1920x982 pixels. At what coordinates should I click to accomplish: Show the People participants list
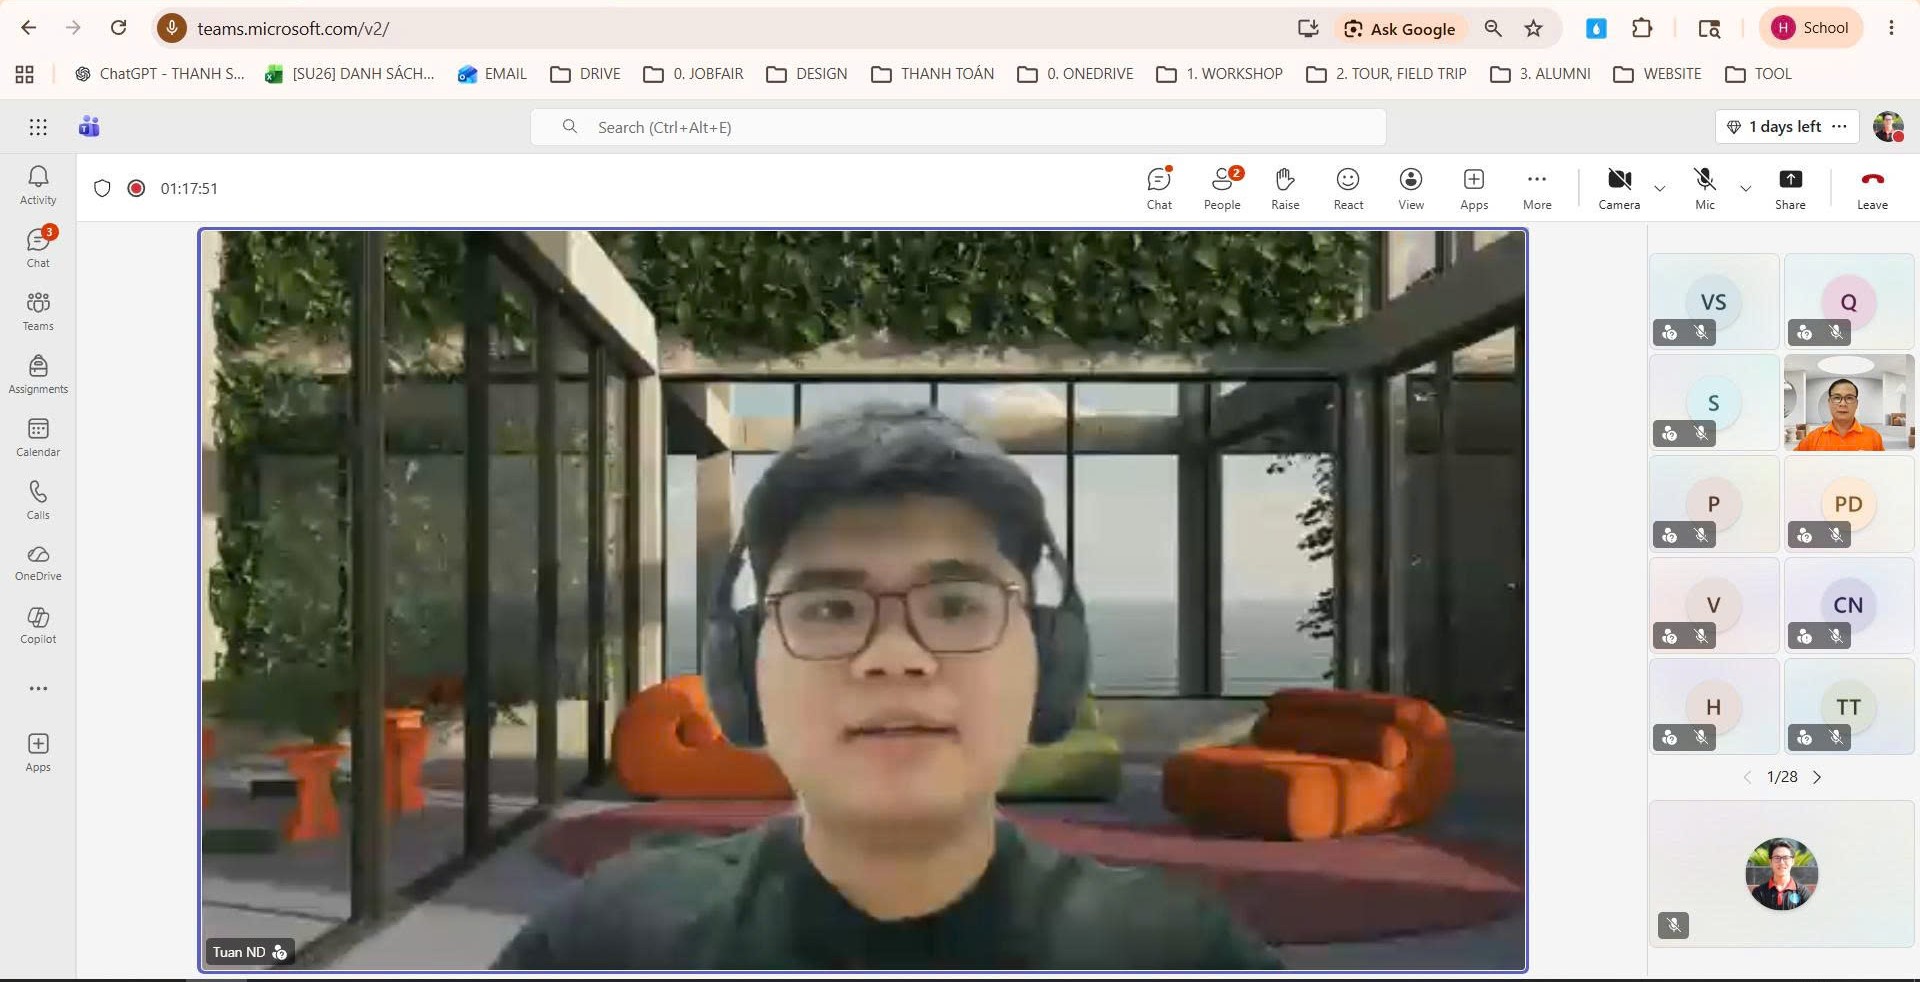[1222, 188]
